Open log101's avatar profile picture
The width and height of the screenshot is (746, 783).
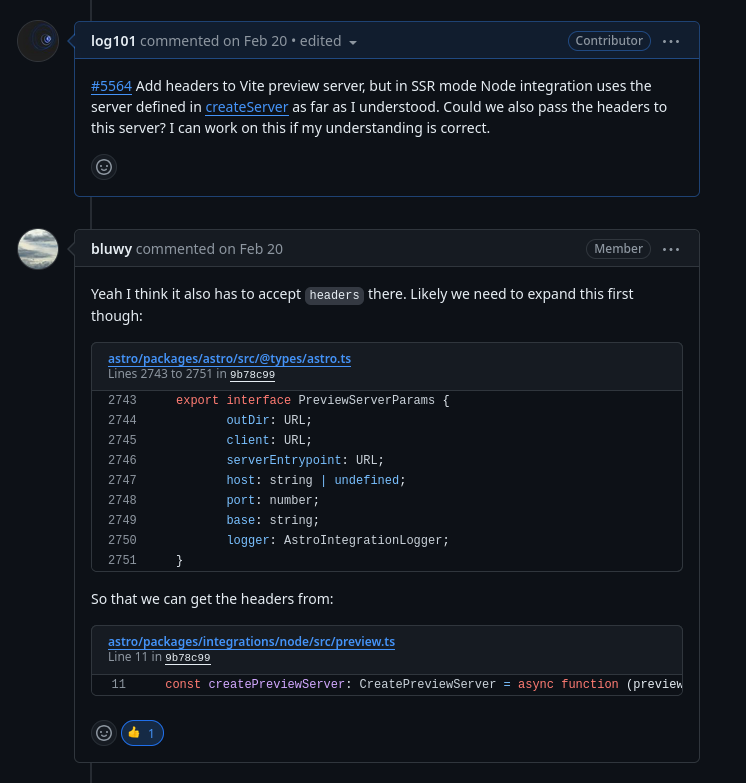click(38, 41)
